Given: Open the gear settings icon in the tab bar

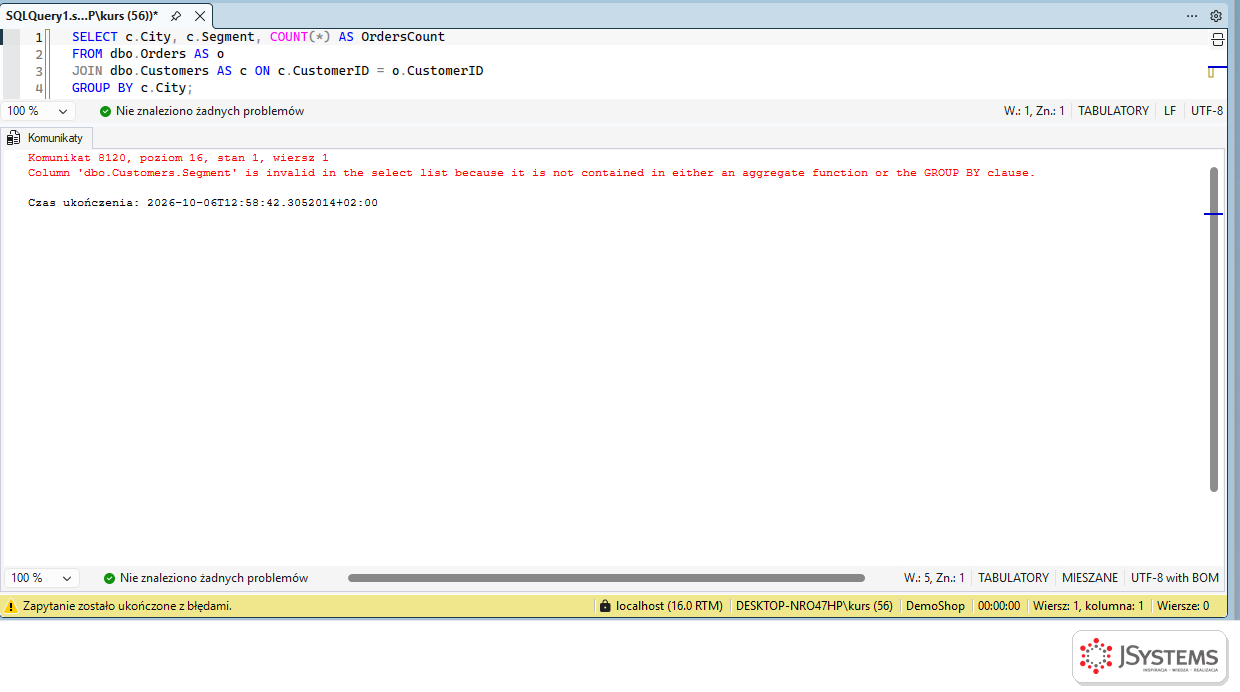Looking at the screenshot, I should point(1216,16).
